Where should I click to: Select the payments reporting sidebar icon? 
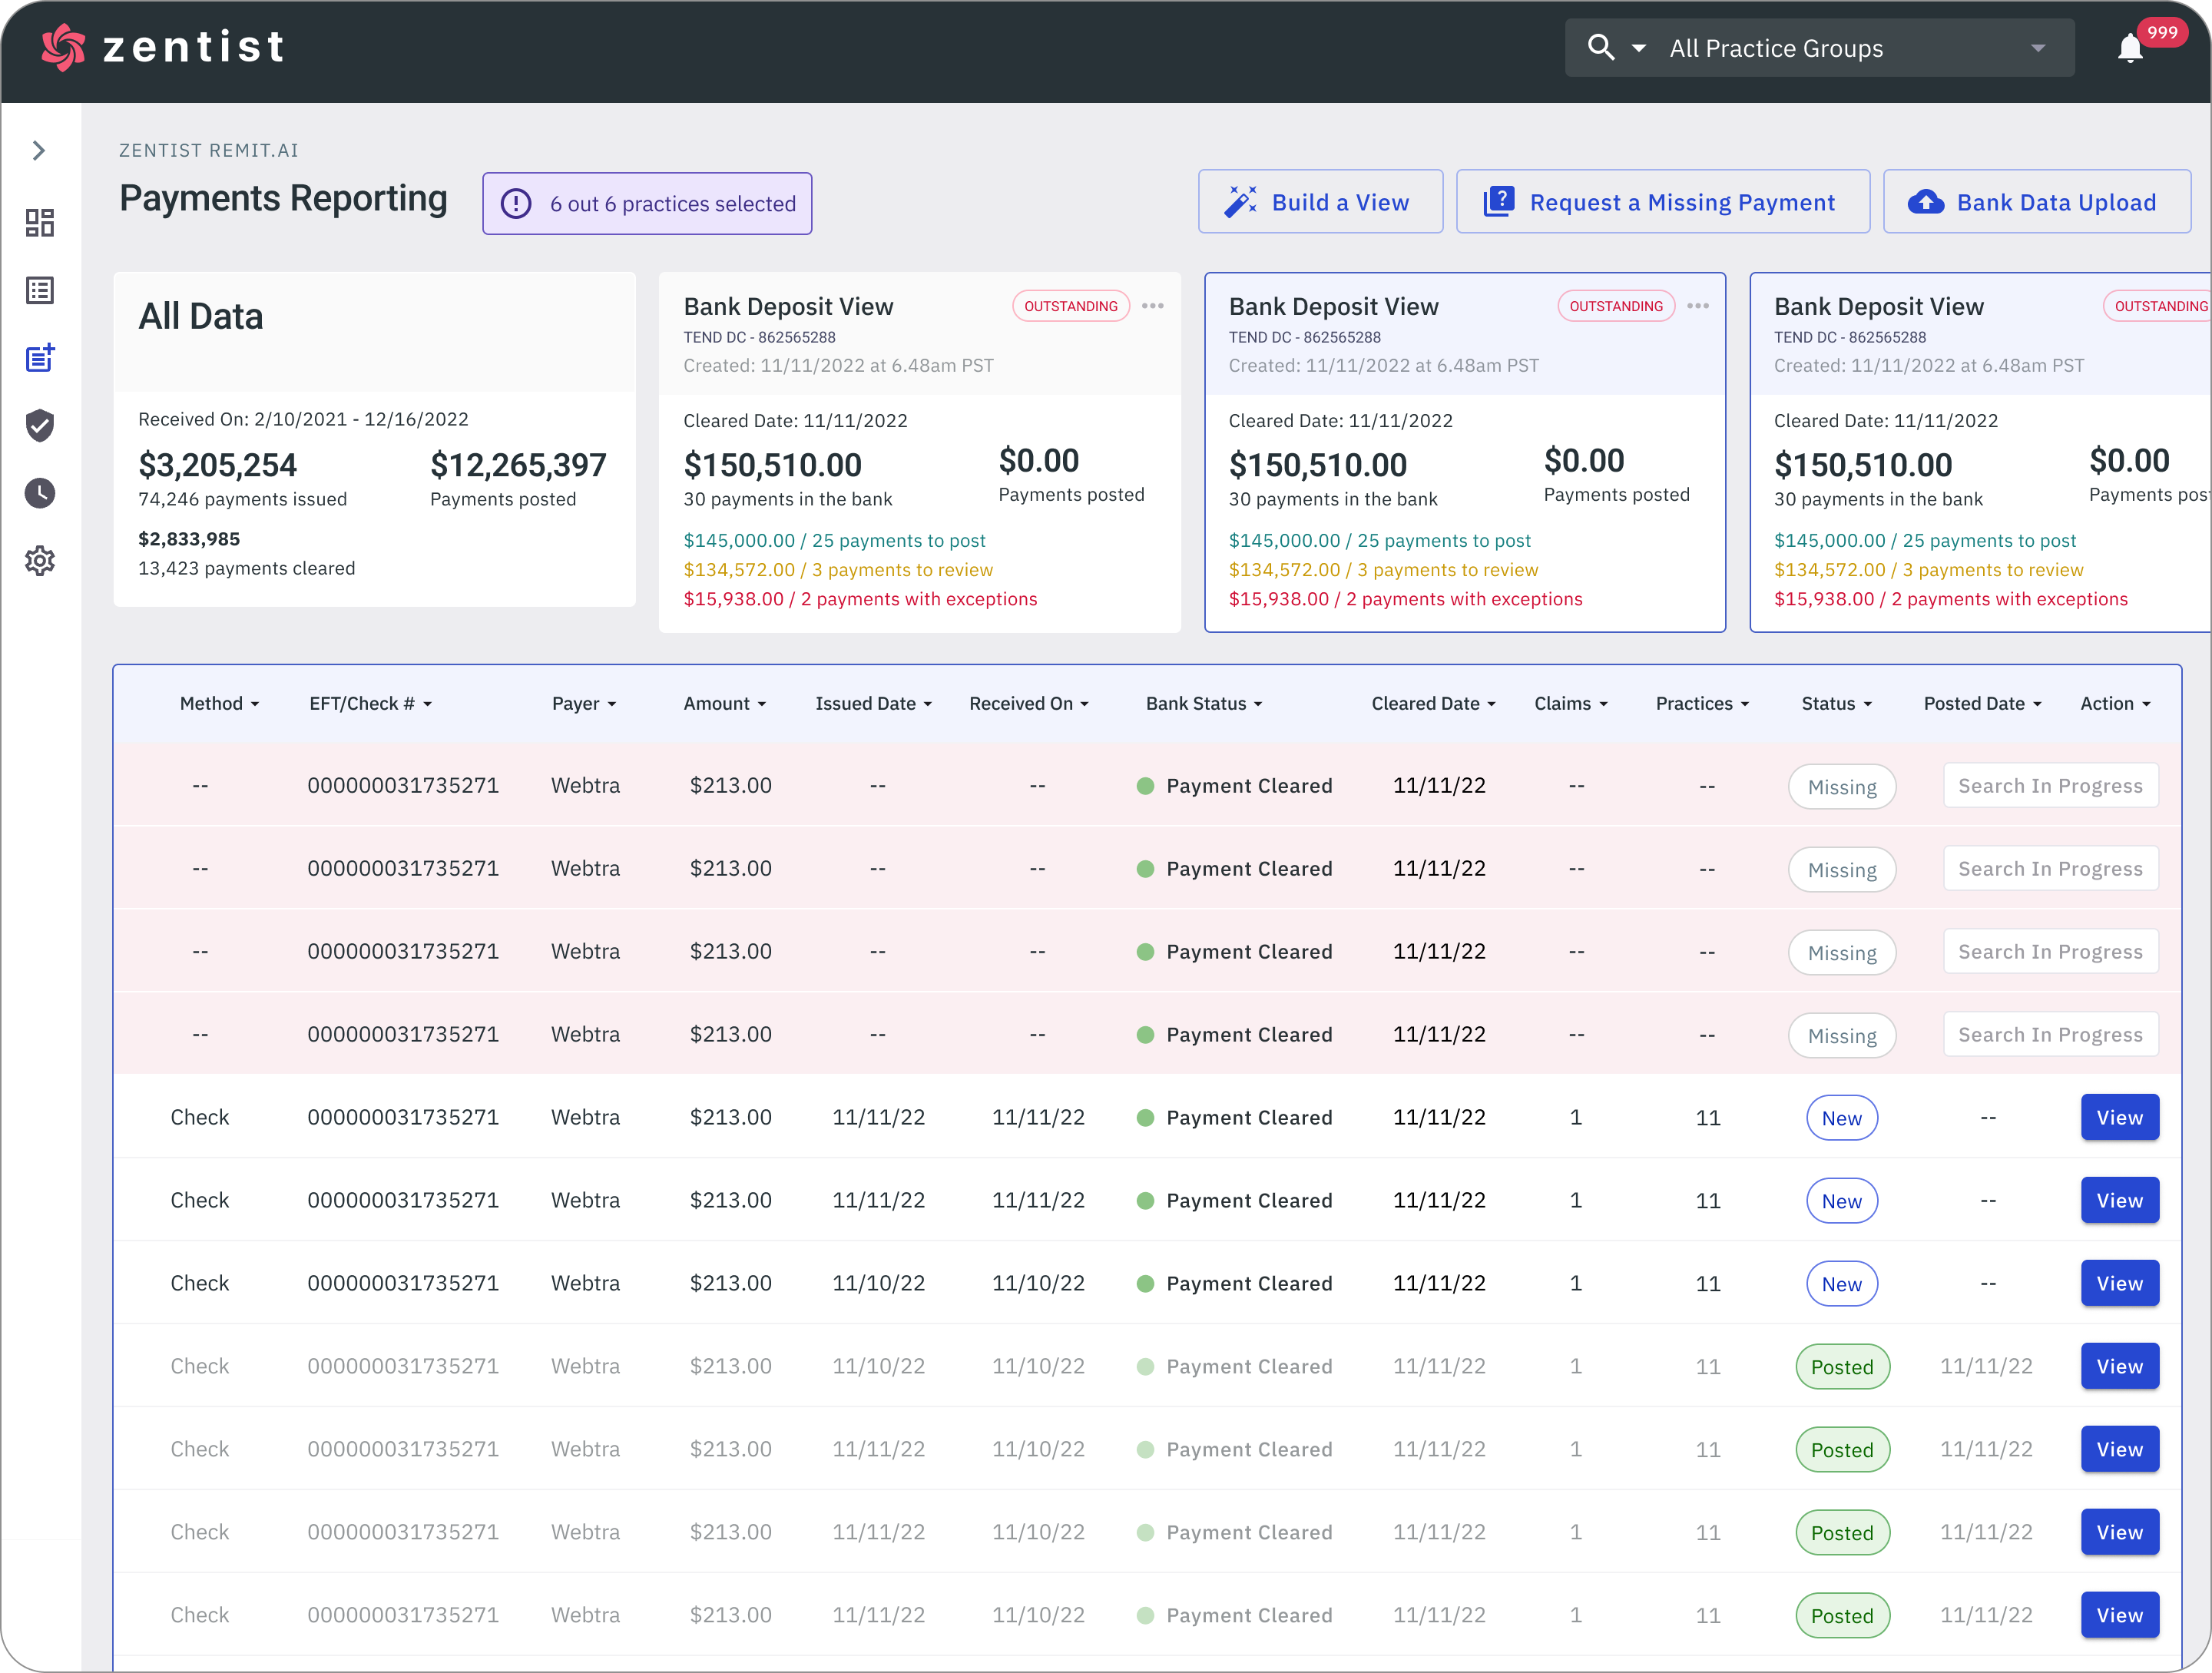click(x=40, y=358)
